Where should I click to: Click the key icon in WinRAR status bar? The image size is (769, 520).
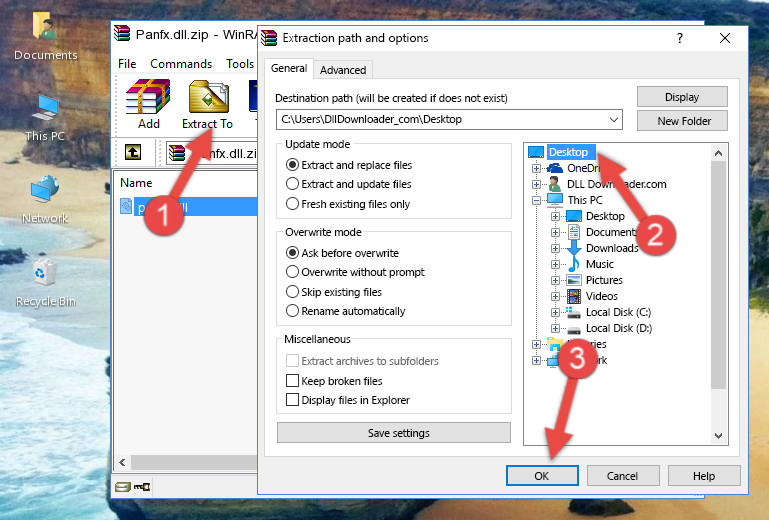[x=142, y=487]
